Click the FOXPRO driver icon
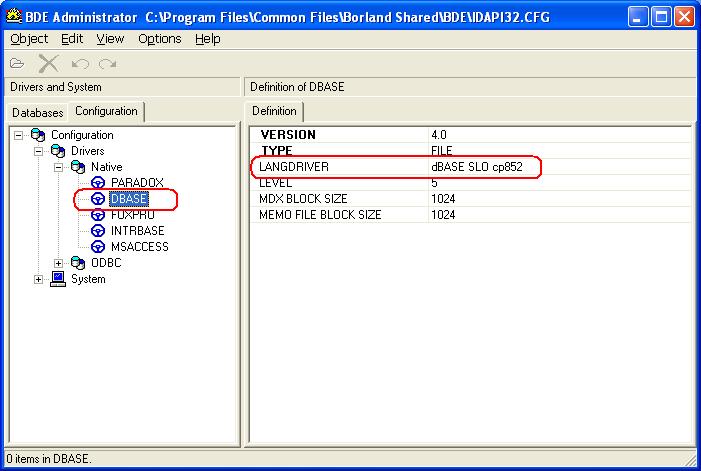The width and height of the screenshot is (701, 471). (x=98, y=215)
